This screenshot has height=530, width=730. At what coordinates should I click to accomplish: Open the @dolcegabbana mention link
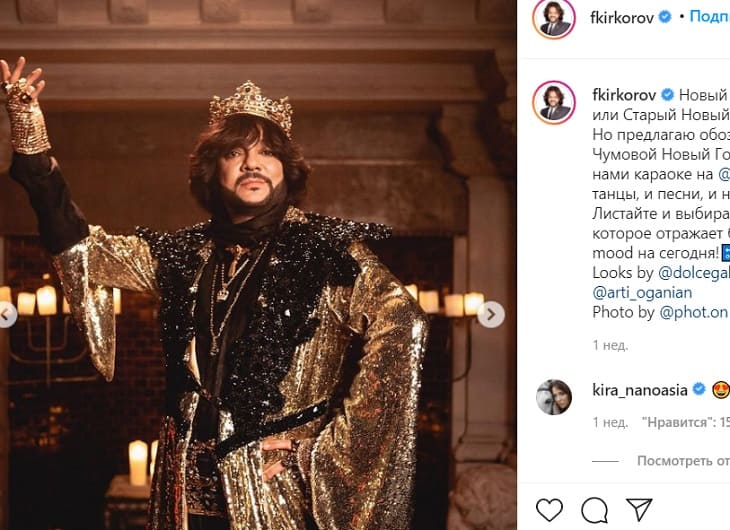coord(694,271)
